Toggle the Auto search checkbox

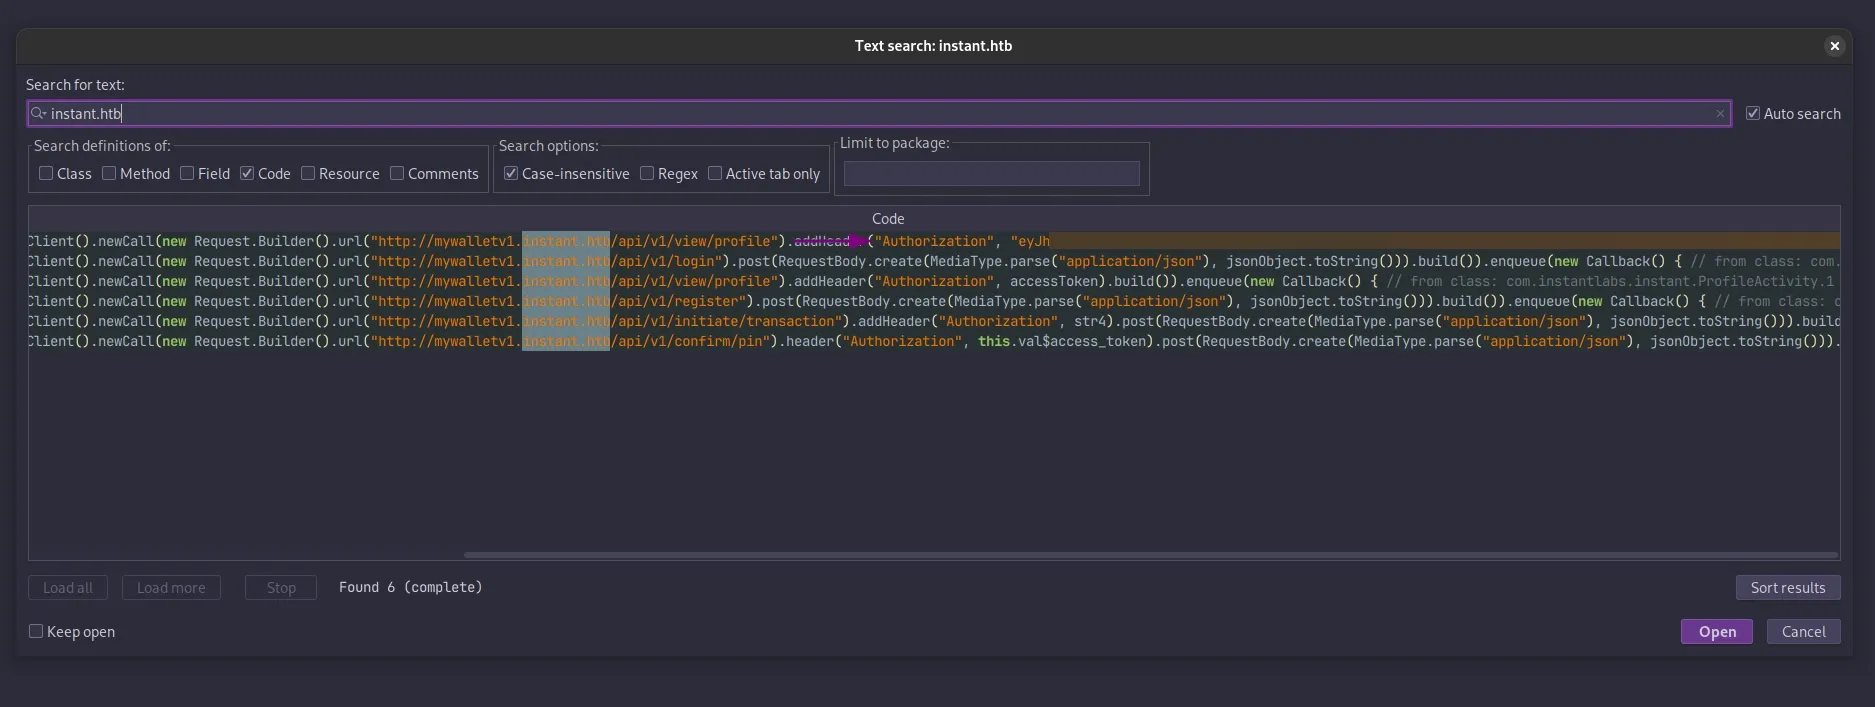[x=1753, y=113]
